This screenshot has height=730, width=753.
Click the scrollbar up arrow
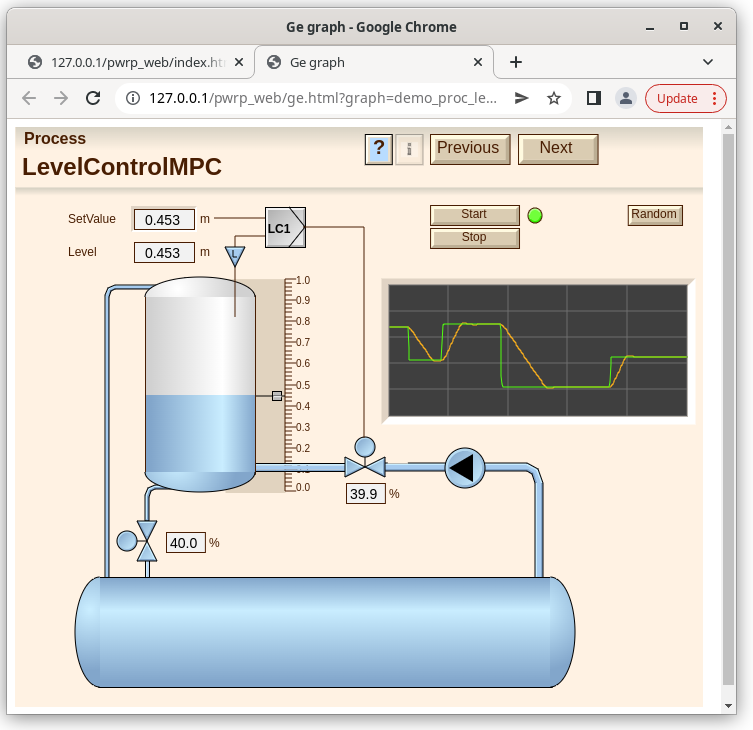[729, 127]
